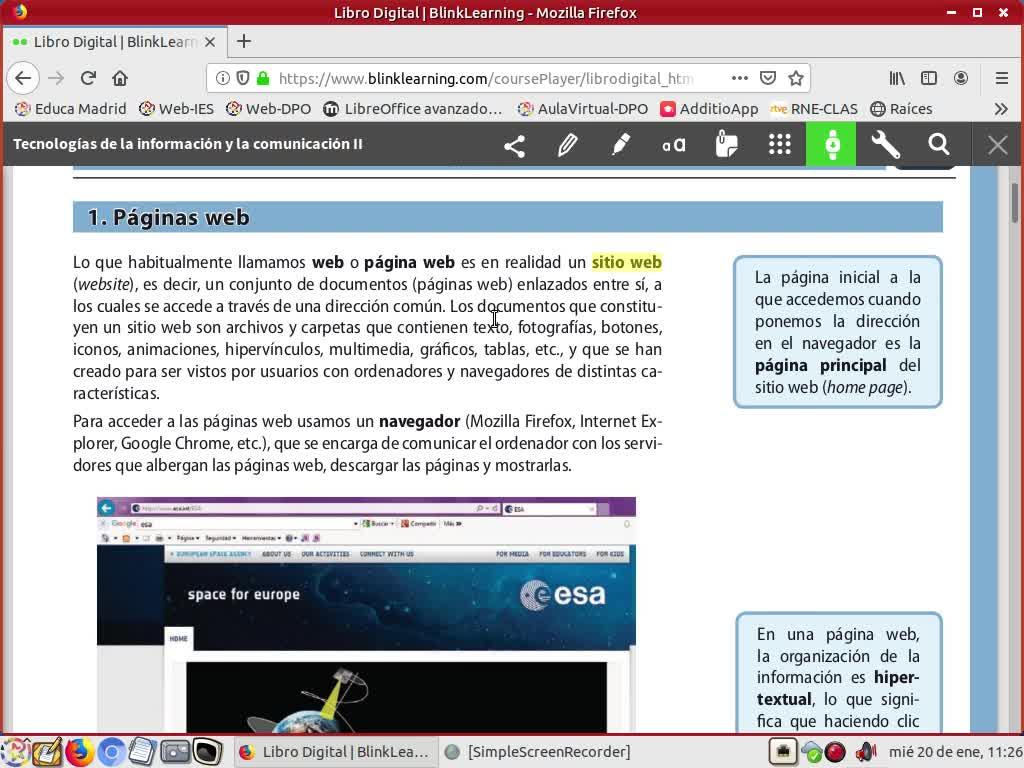The width and height of the screenshot is (1024, 768).
Task: Open the sticky notes tool
Action: [x=727, y=145]
